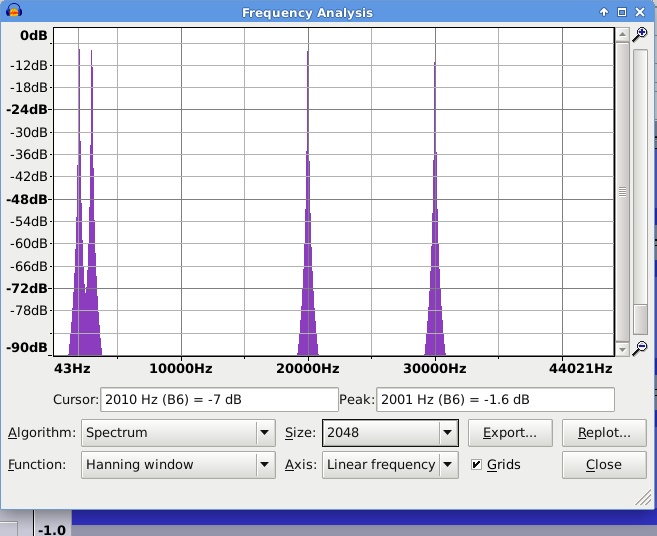This screenshot has height=536, width=657.
Task: Click the 10000Hz frequency axis label
Action: (x=181, y=368)
